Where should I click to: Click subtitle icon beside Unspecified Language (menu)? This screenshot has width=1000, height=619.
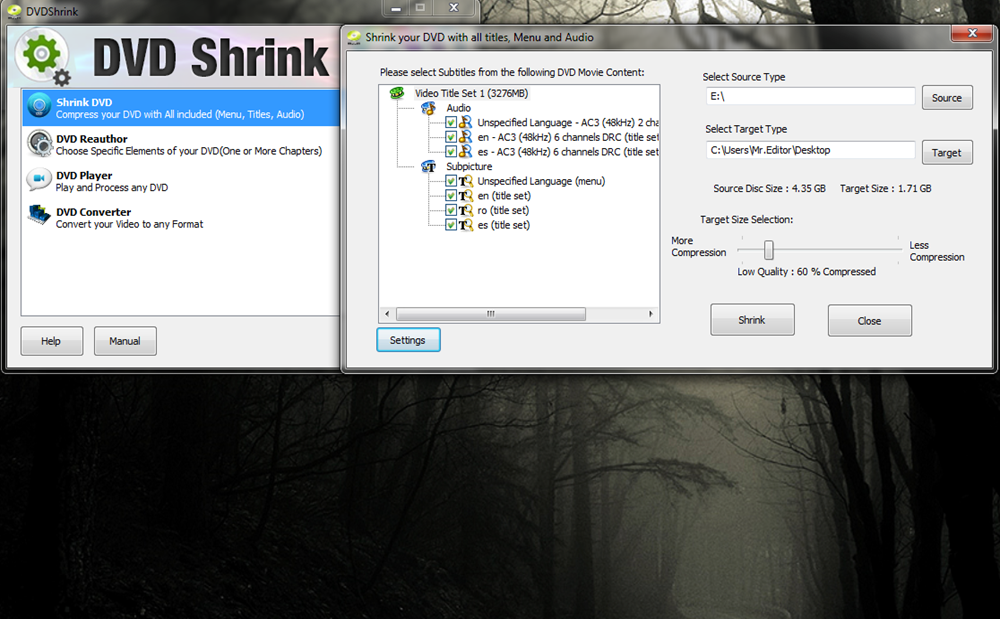(466, 181)
